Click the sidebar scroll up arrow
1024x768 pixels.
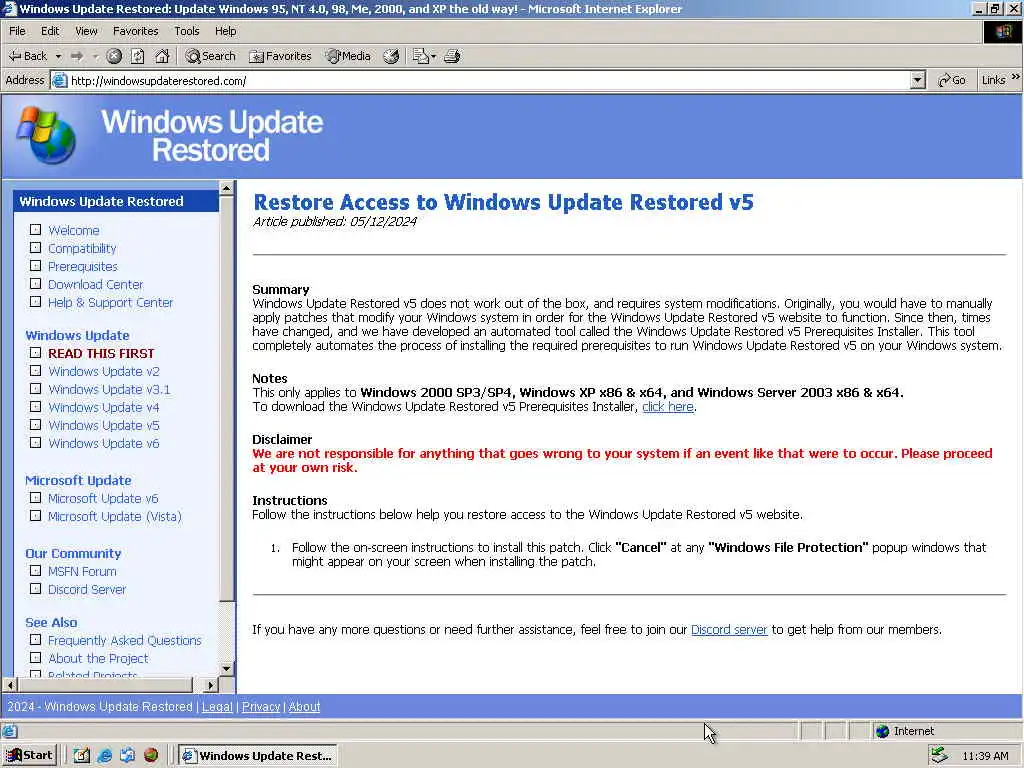pos(227,189)
